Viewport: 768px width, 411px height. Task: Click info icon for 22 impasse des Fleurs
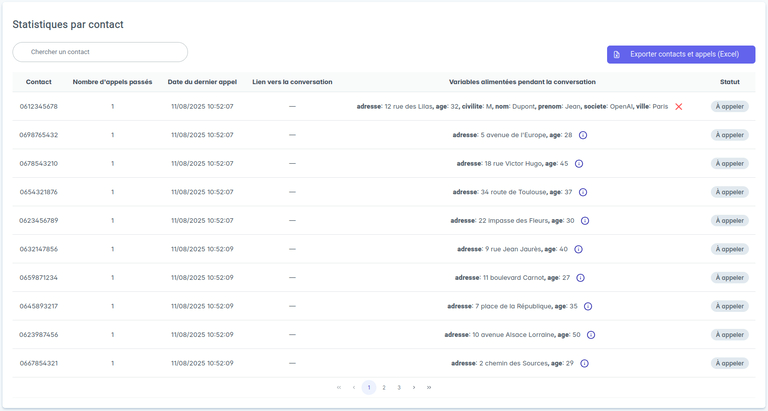pyautogui.click(x=584, y=221)
